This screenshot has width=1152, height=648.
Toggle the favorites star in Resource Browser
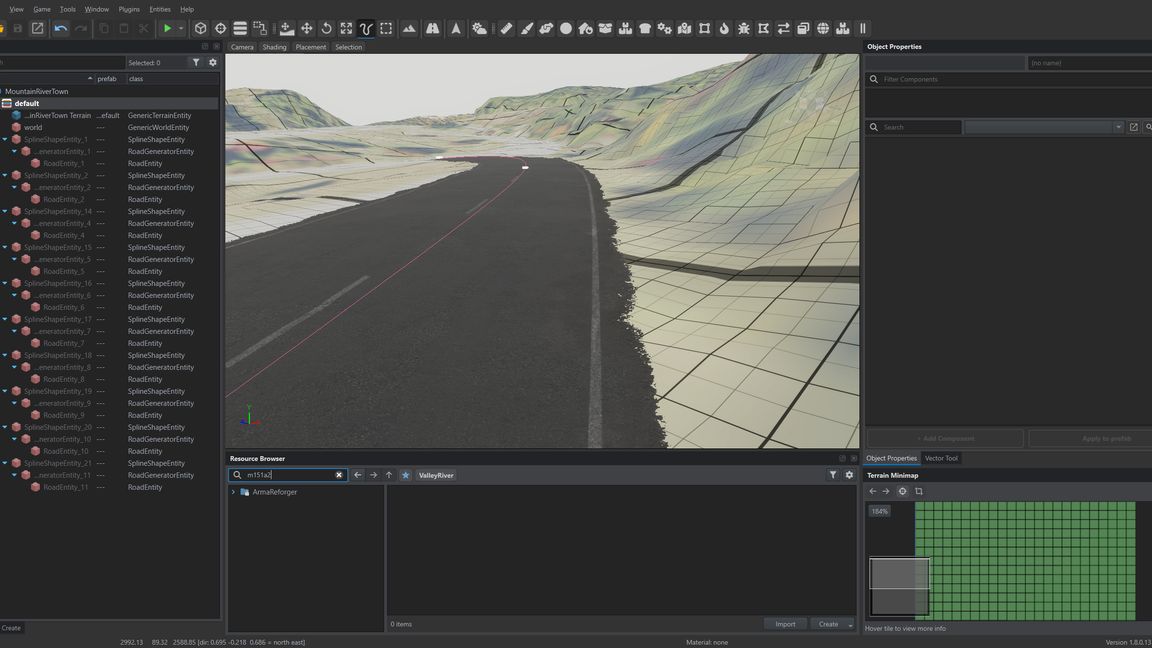[406, 475]
